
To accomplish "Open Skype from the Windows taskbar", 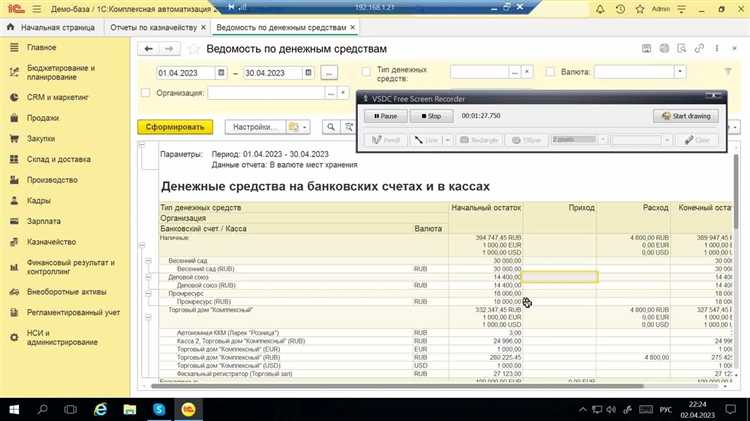I will click(158, 408).
